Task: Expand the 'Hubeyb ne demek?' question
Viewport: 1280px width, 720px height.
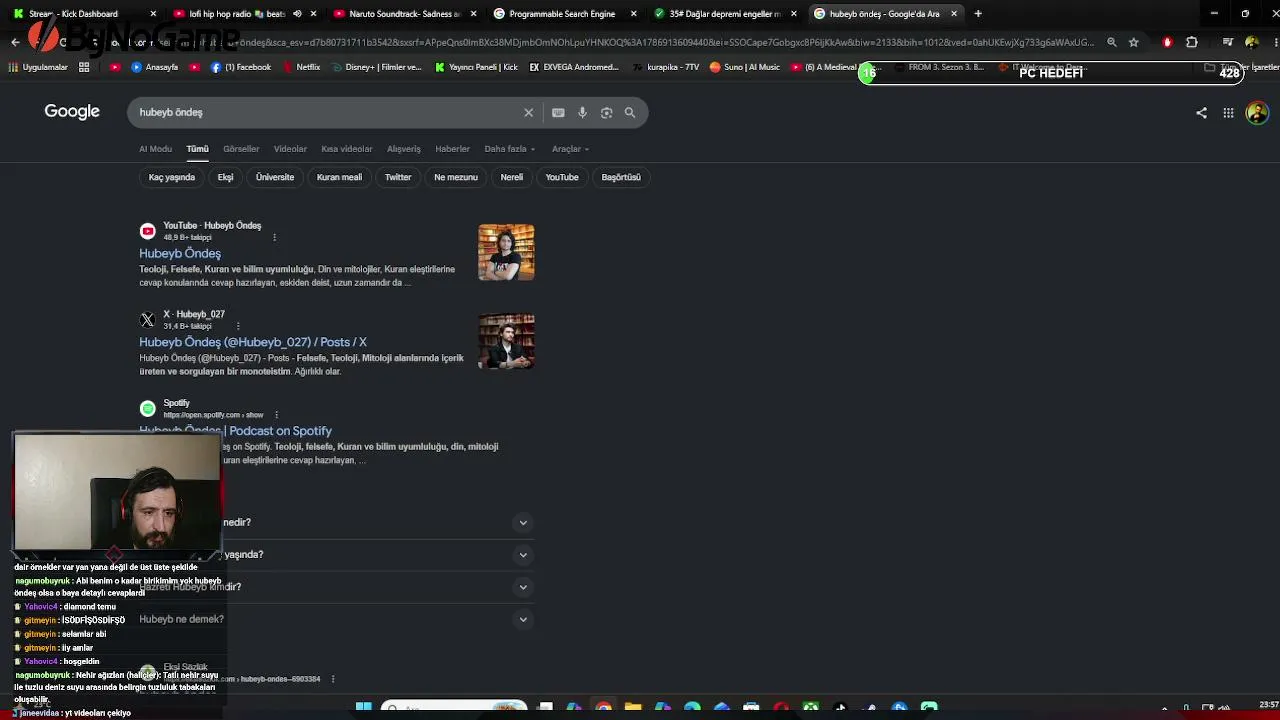Action: 335,619
